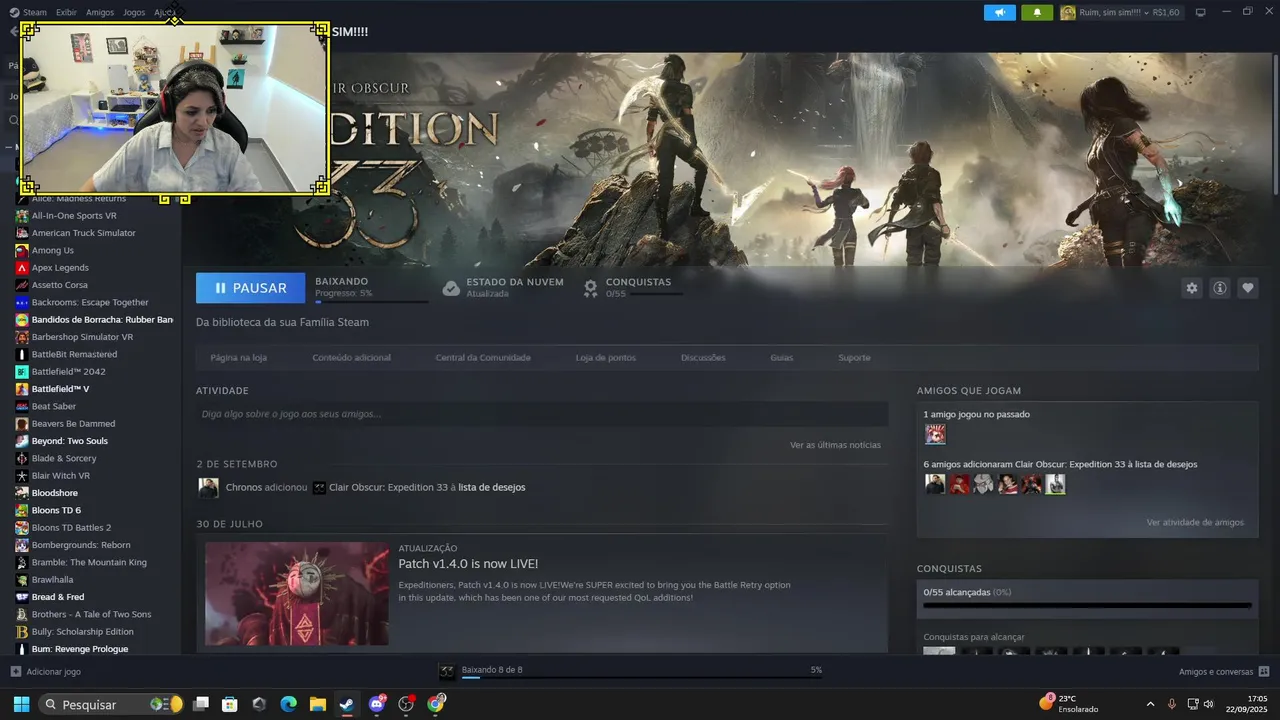Add game to favorites heart icon
Viewport: 1280px width, 720px height.
click(x=1248, y=288)
